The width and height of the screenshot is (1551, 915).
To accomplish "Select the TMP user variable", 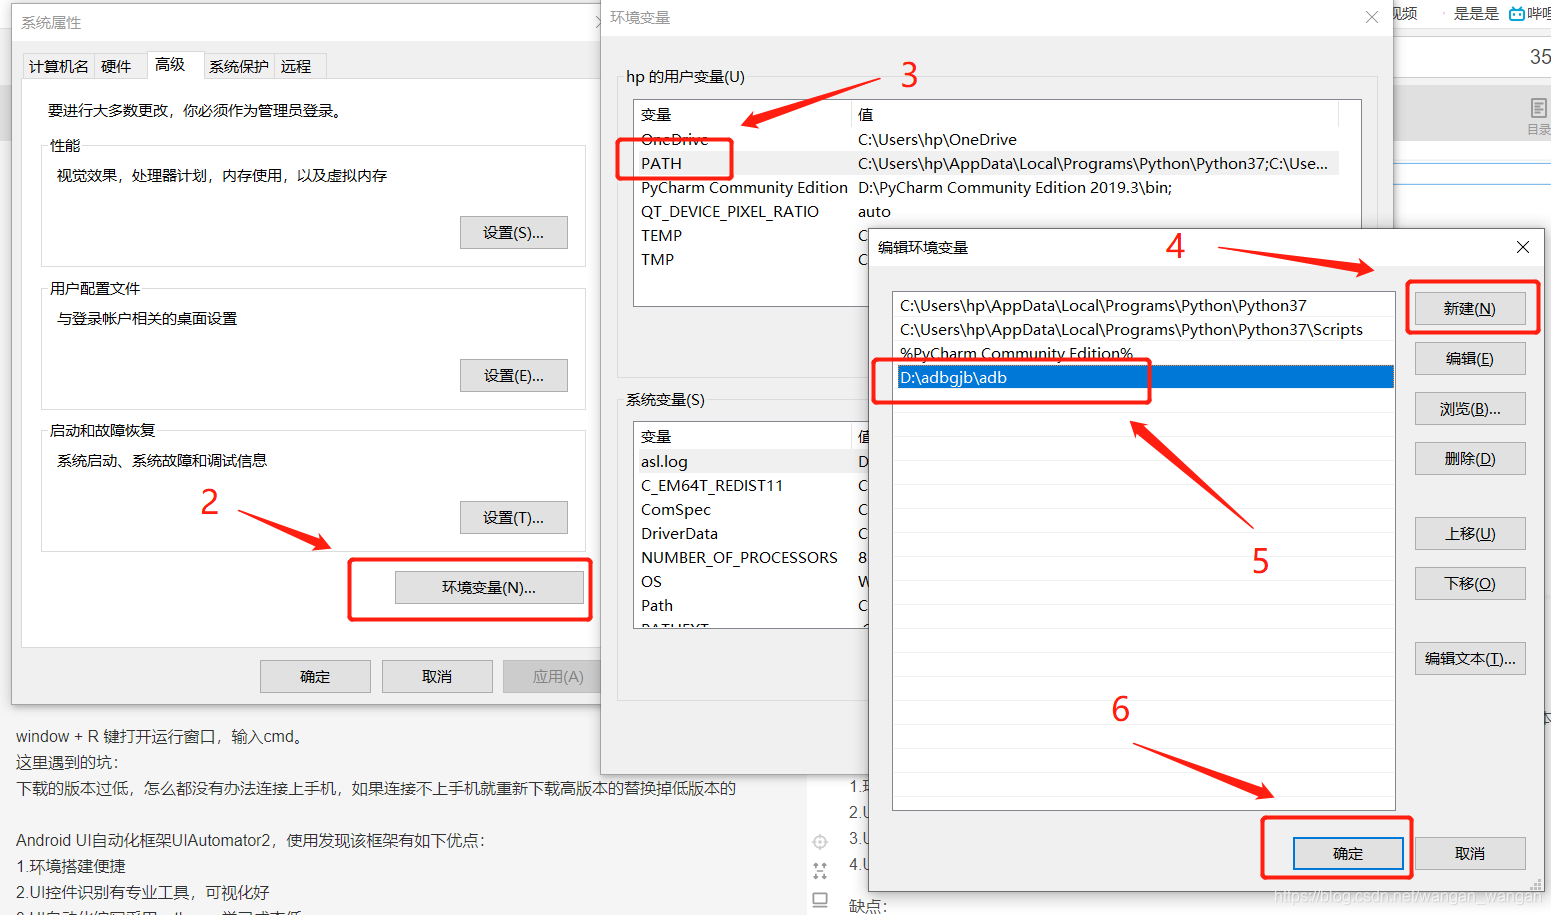I will (752, 259).
